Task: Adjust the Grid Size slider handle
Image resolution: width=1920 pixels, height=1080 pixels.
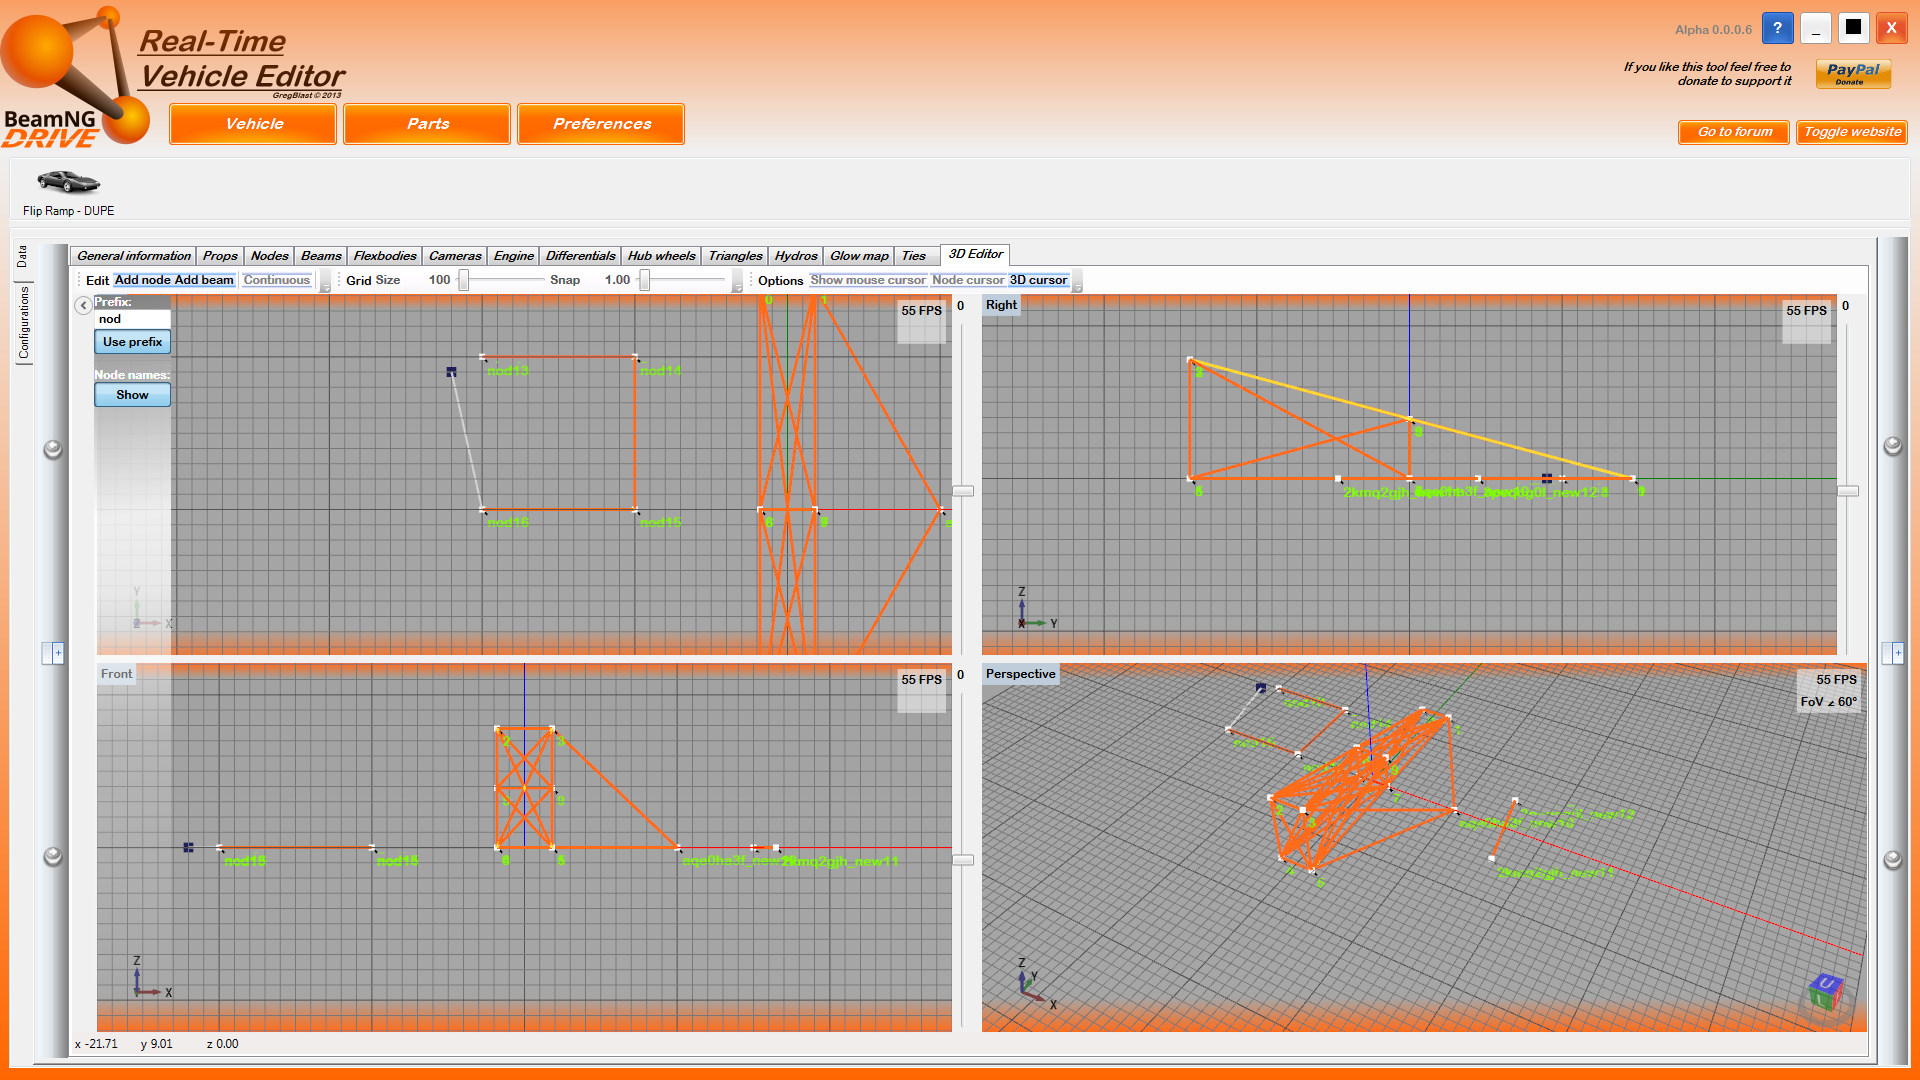Action: pyautogui.click(x=464, y=280)
